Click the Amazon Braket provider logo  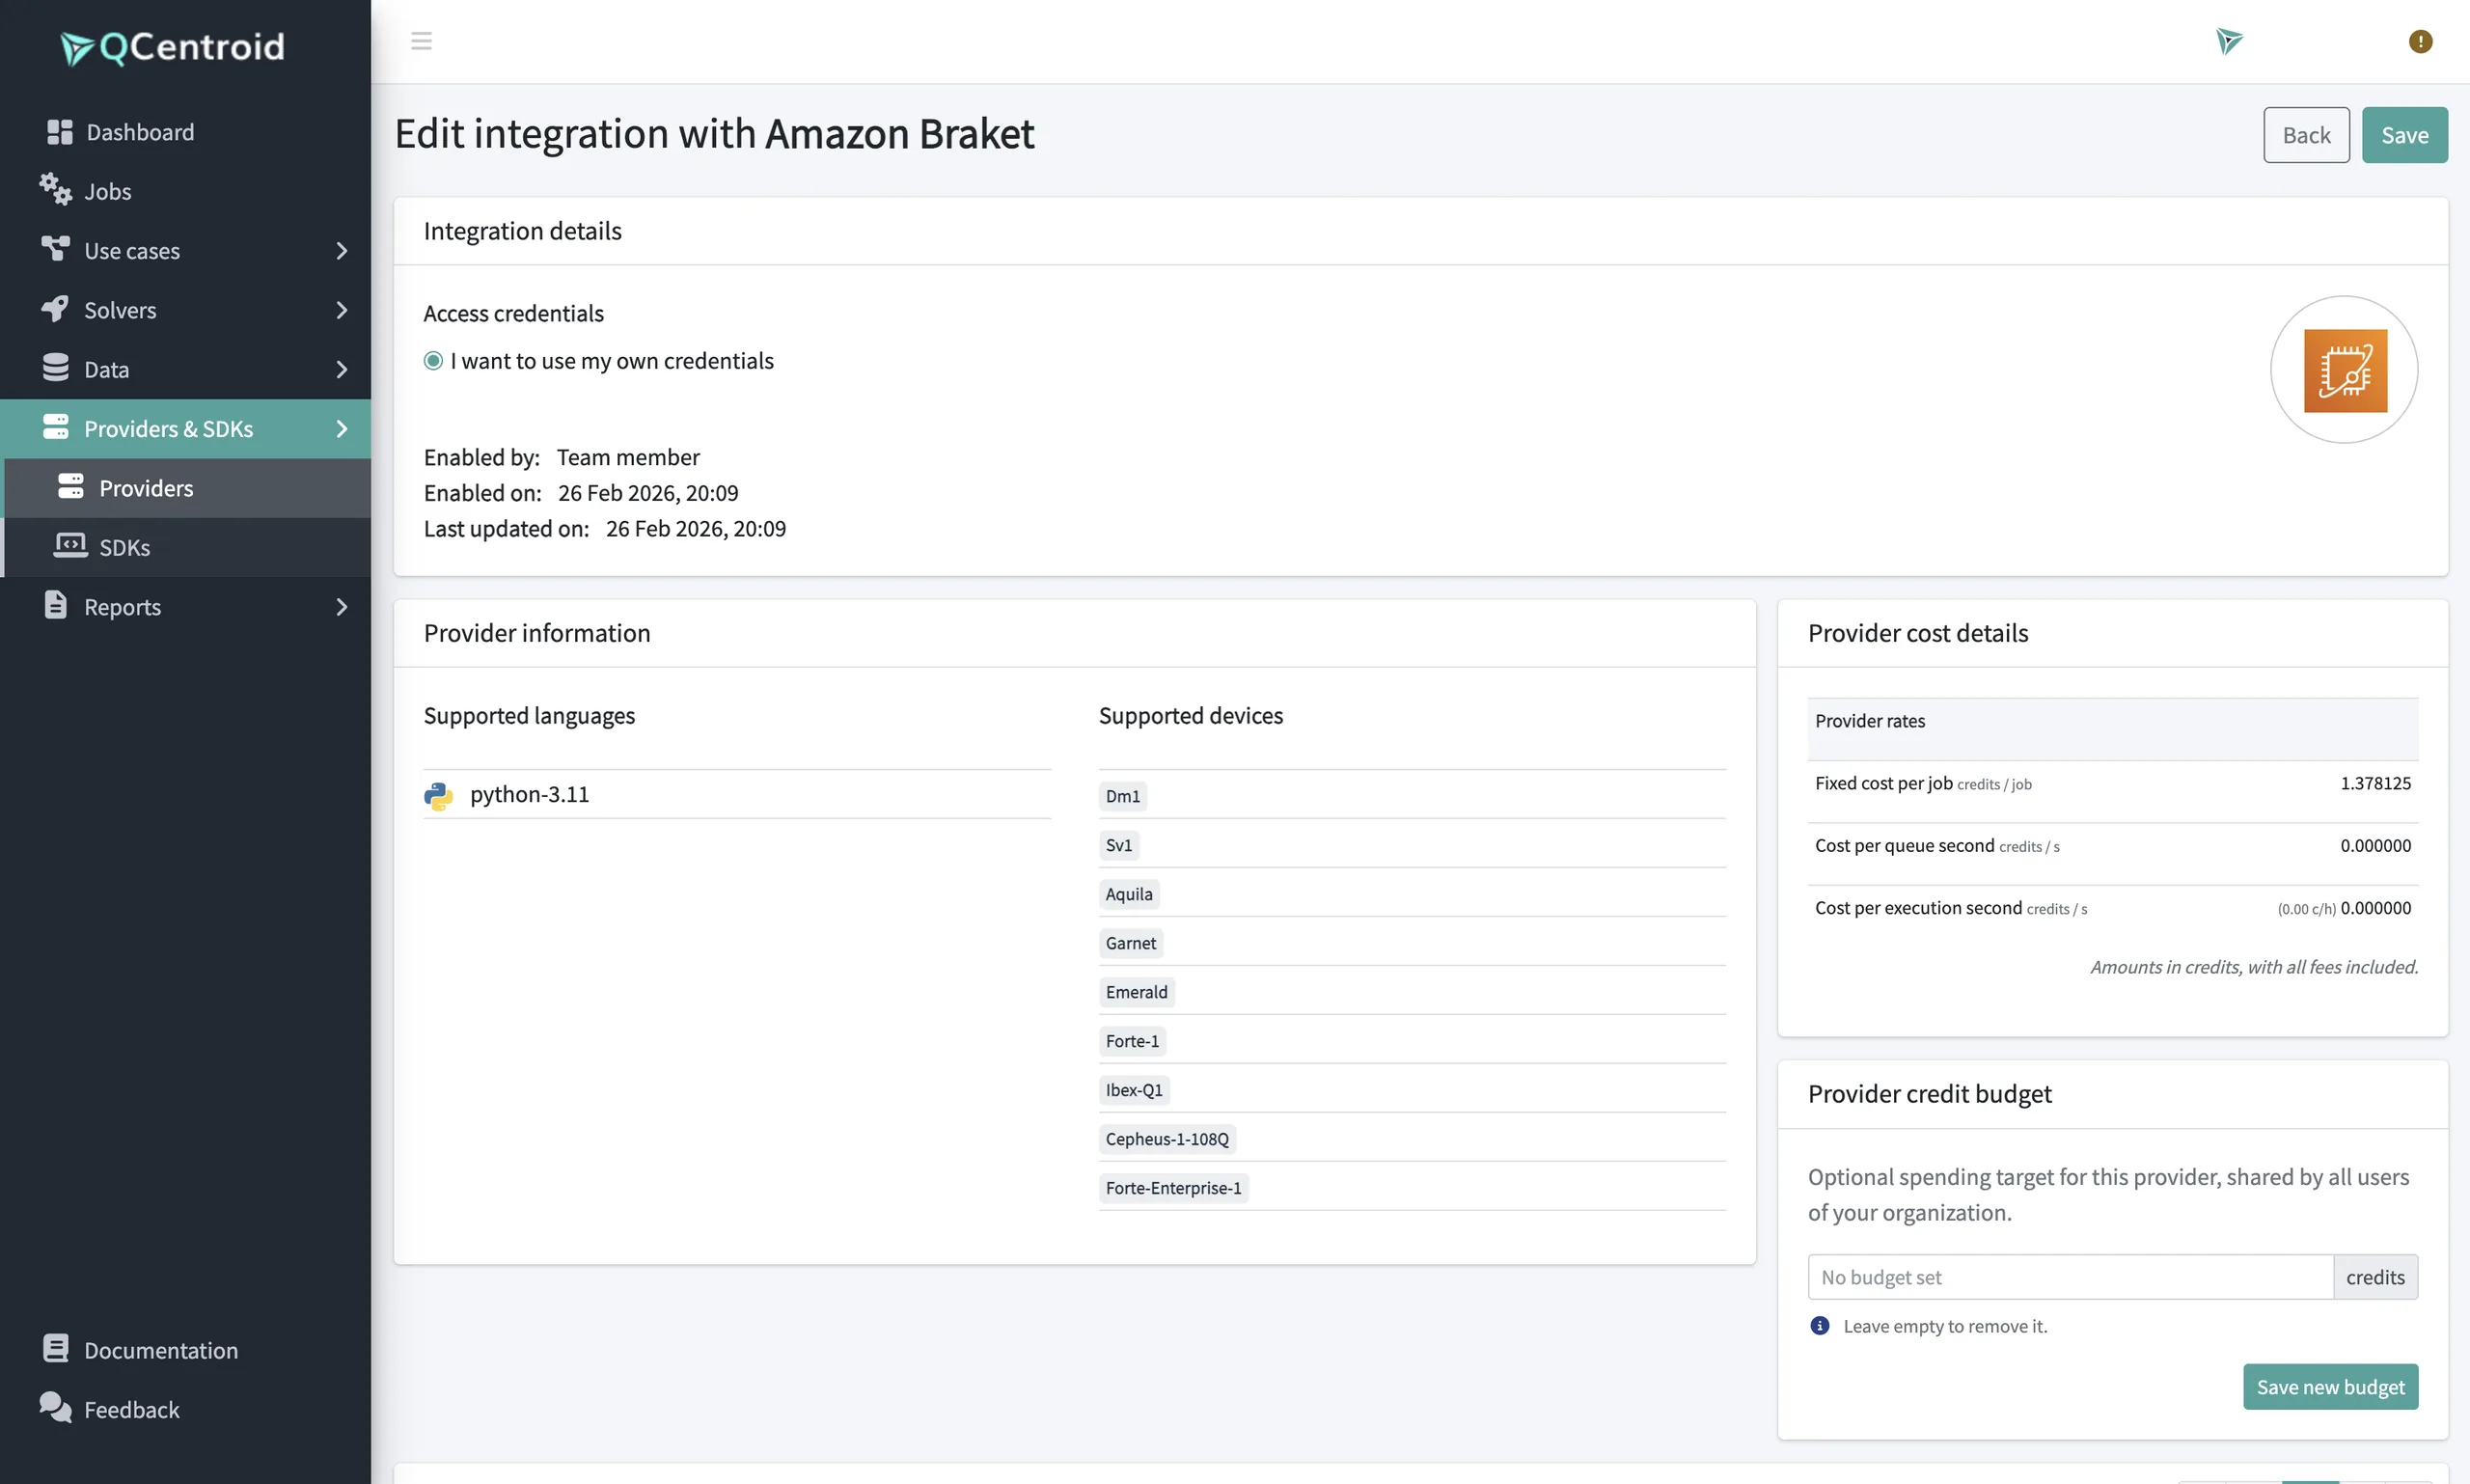2345,370
